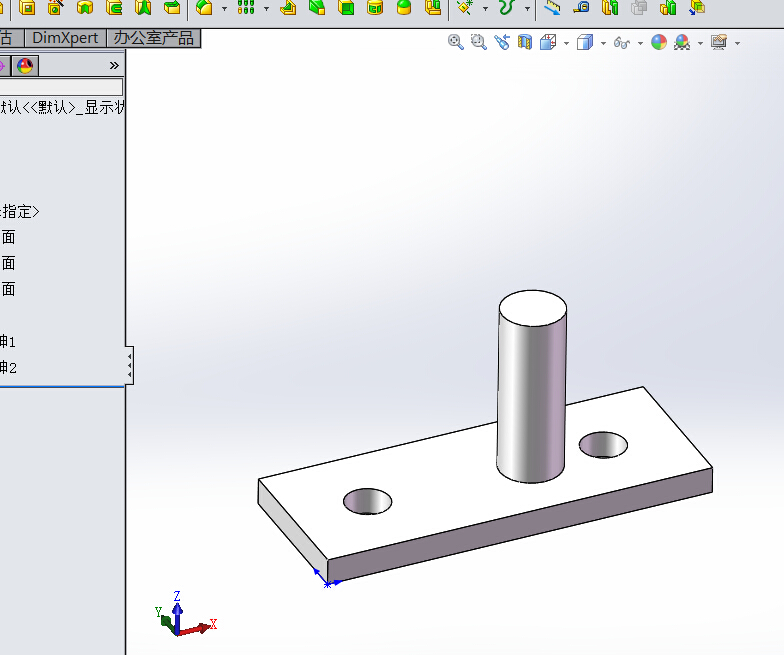
Task: Click the feature tree filter field
Action: [x=60, y=86]
